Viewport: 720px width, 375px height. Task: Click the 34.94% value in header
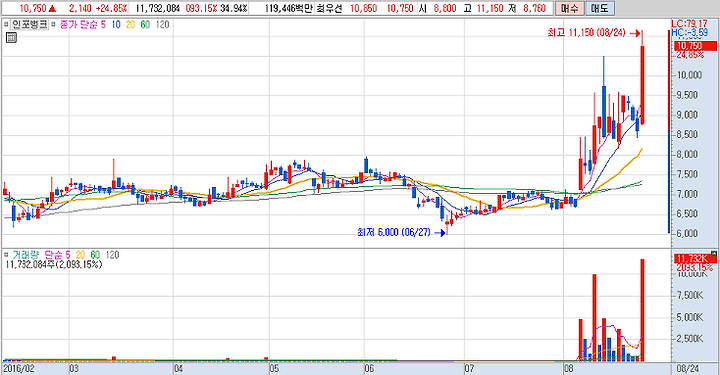[233, 8]
